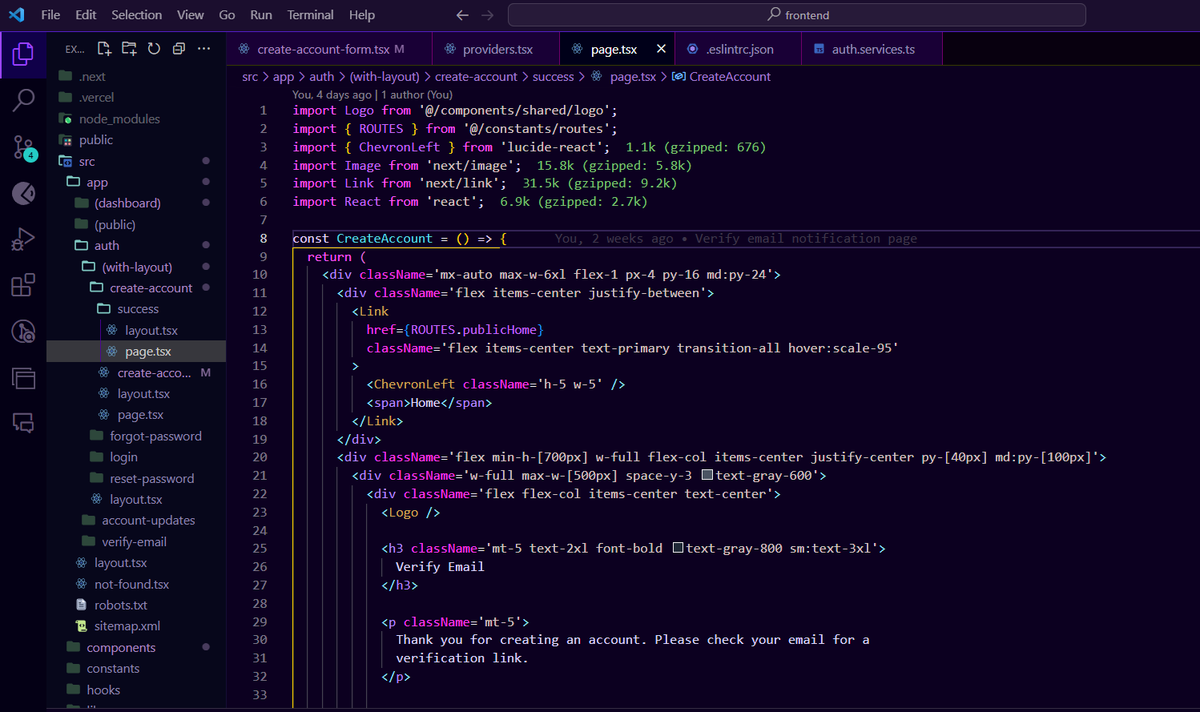Image resolution: width=1200 pixels, height=712 pixels.
Task: Open the Explorer view in the activity bar
Action: tap(23, 53)
